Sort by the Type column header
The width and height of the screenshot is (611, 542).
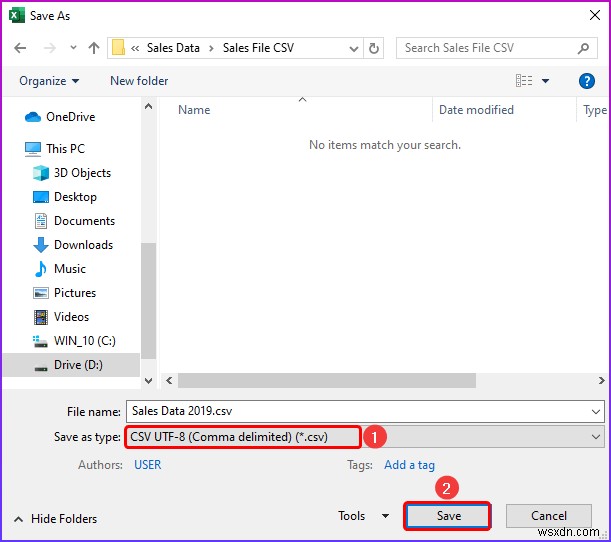click(x=594, y=110)
